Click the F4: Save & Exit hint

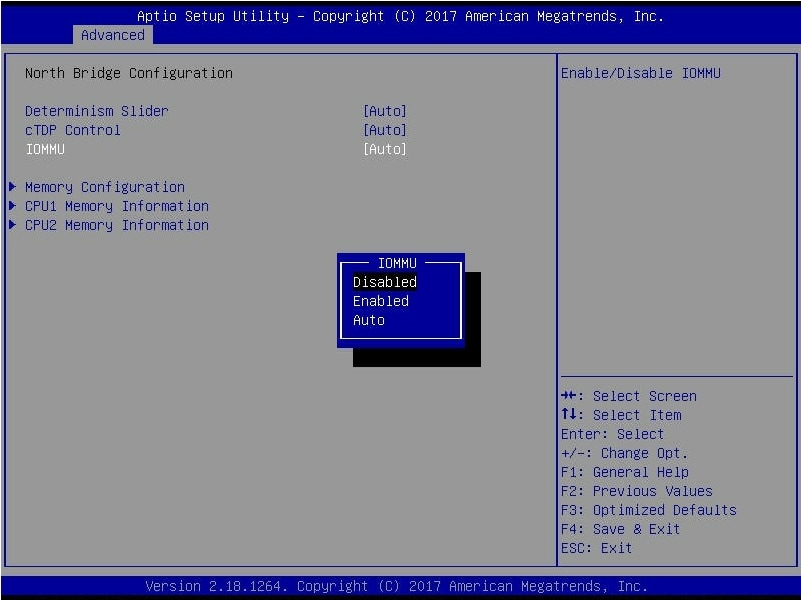pos(620,529)
